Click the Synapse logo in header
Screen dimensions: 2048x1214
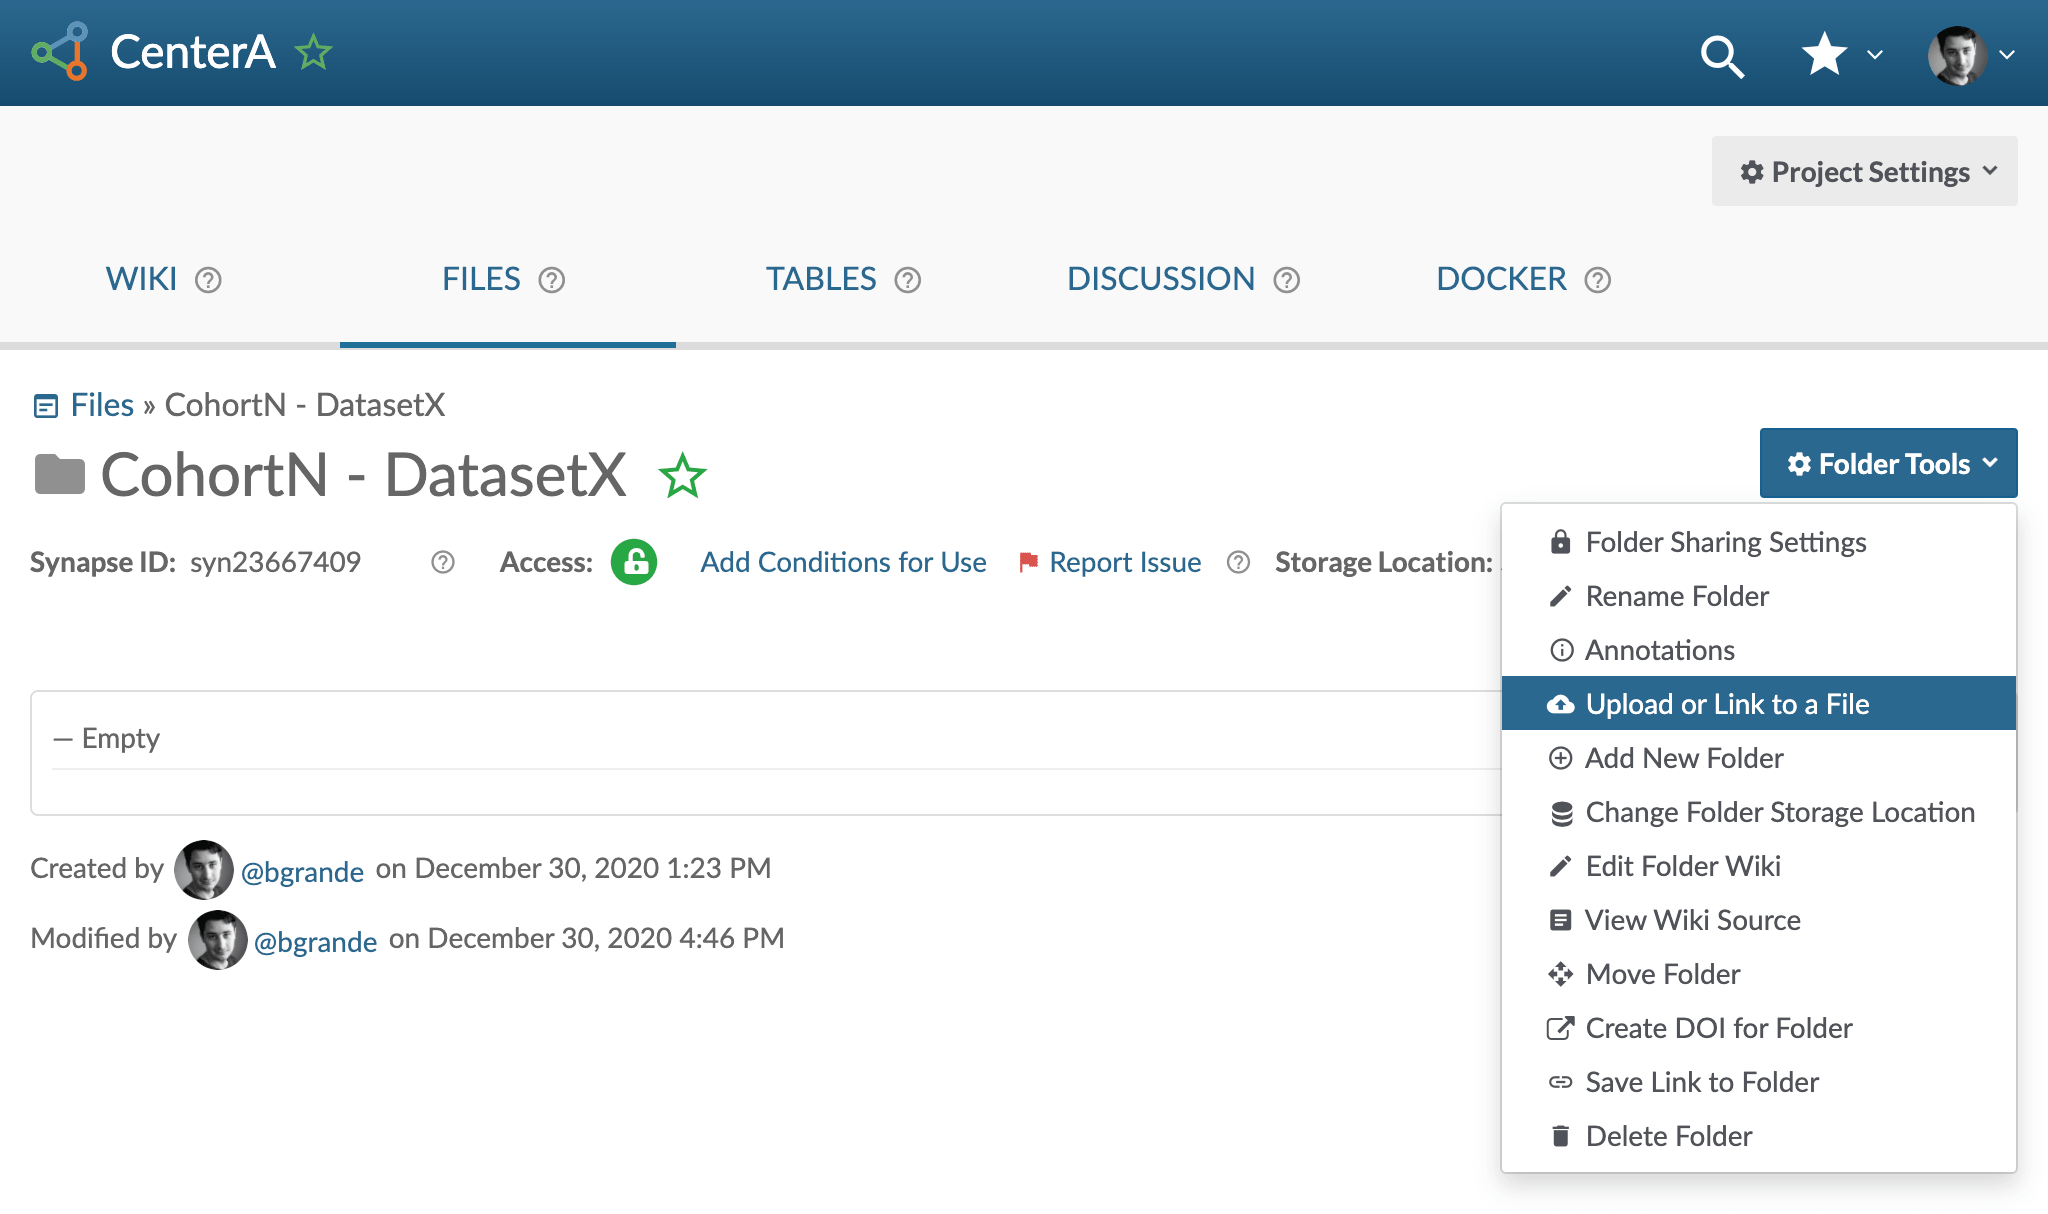click(60, 52)
